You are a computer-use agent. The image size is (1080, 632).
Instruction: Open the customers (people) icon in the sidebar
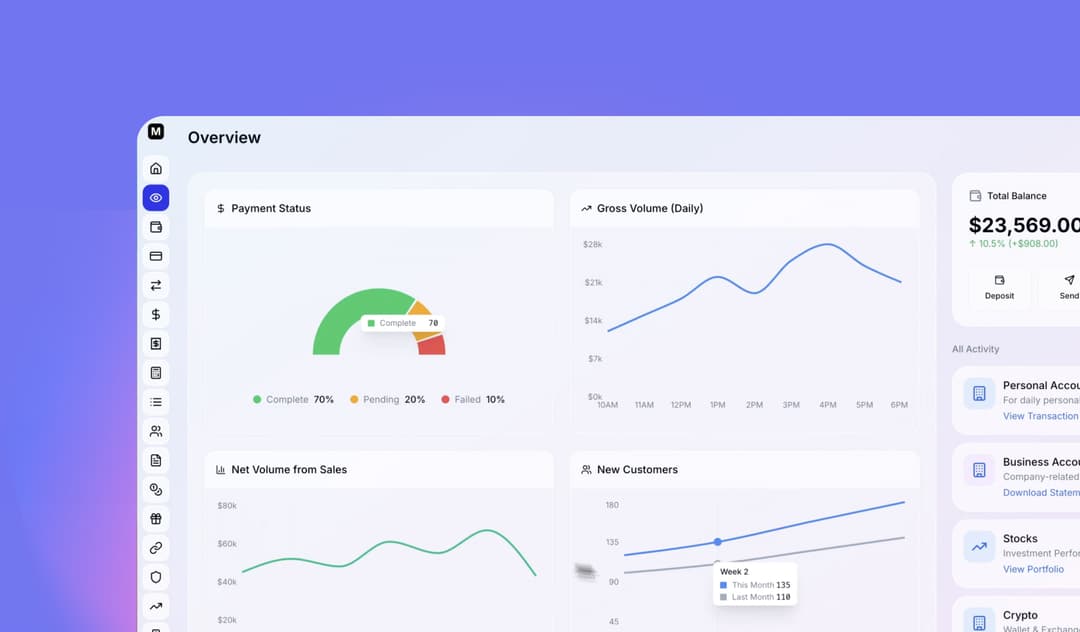point(155,431)
